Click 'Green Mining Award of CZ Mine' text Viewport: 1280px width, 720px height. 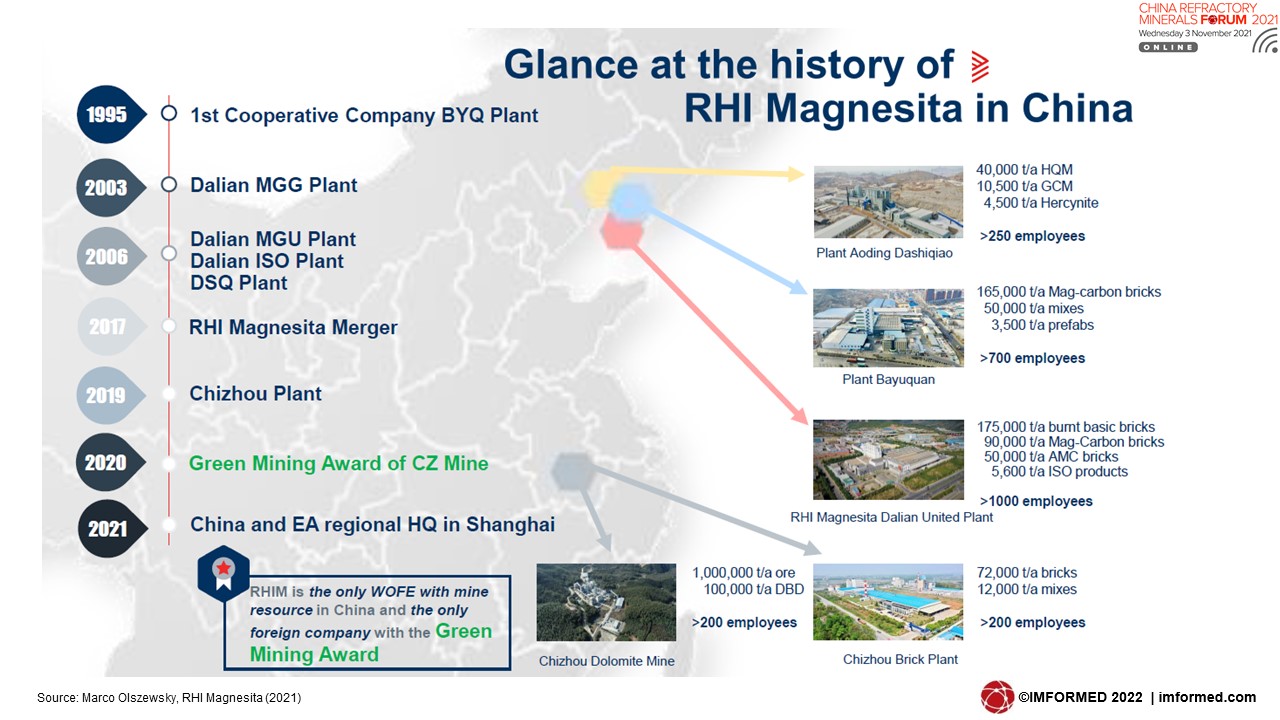pos(339,464)
